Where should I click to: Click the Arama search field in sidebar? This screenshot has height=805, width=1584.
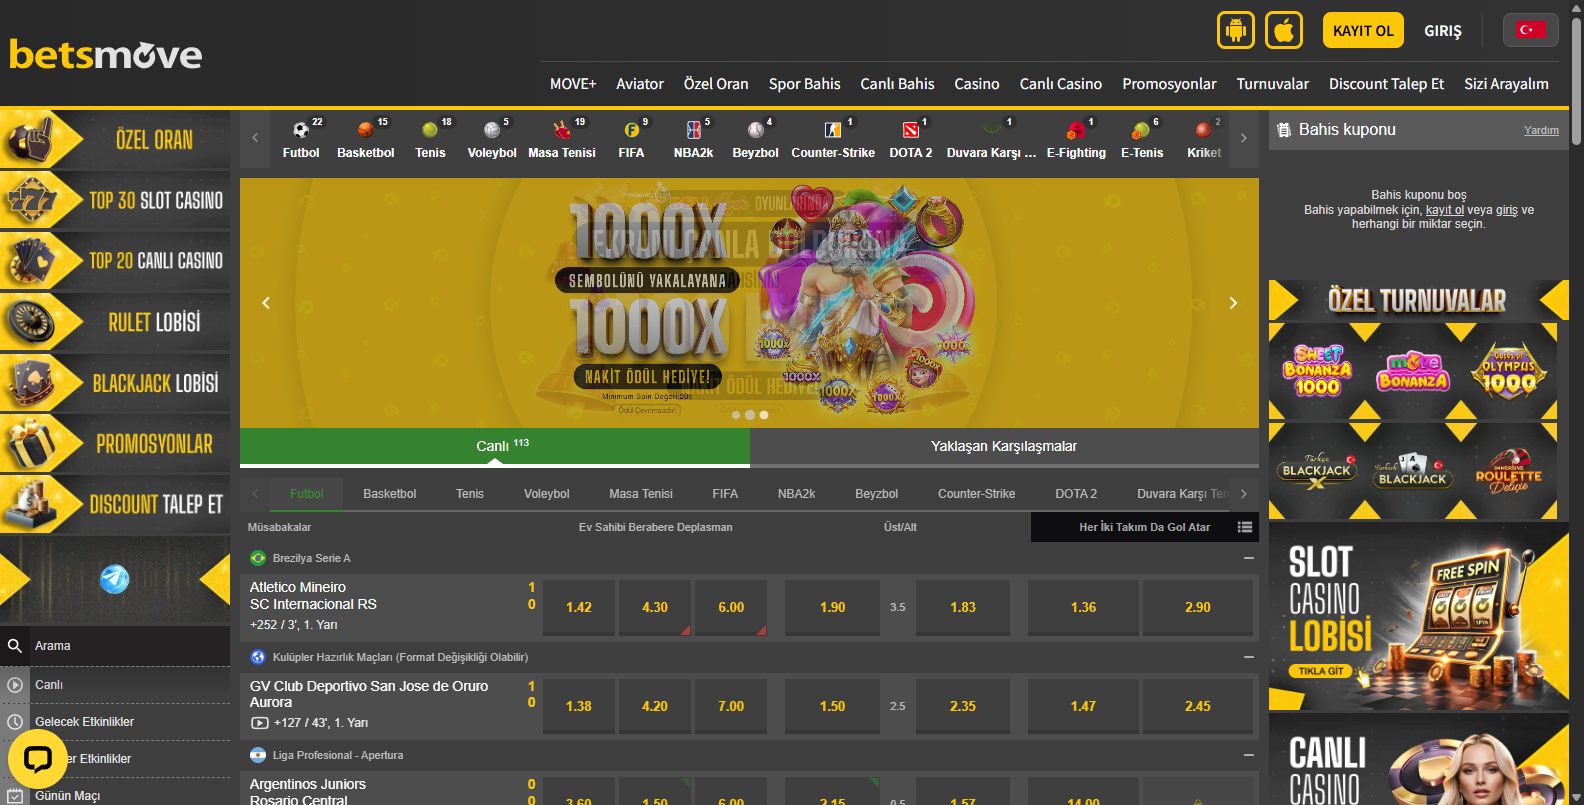[115, 646]
